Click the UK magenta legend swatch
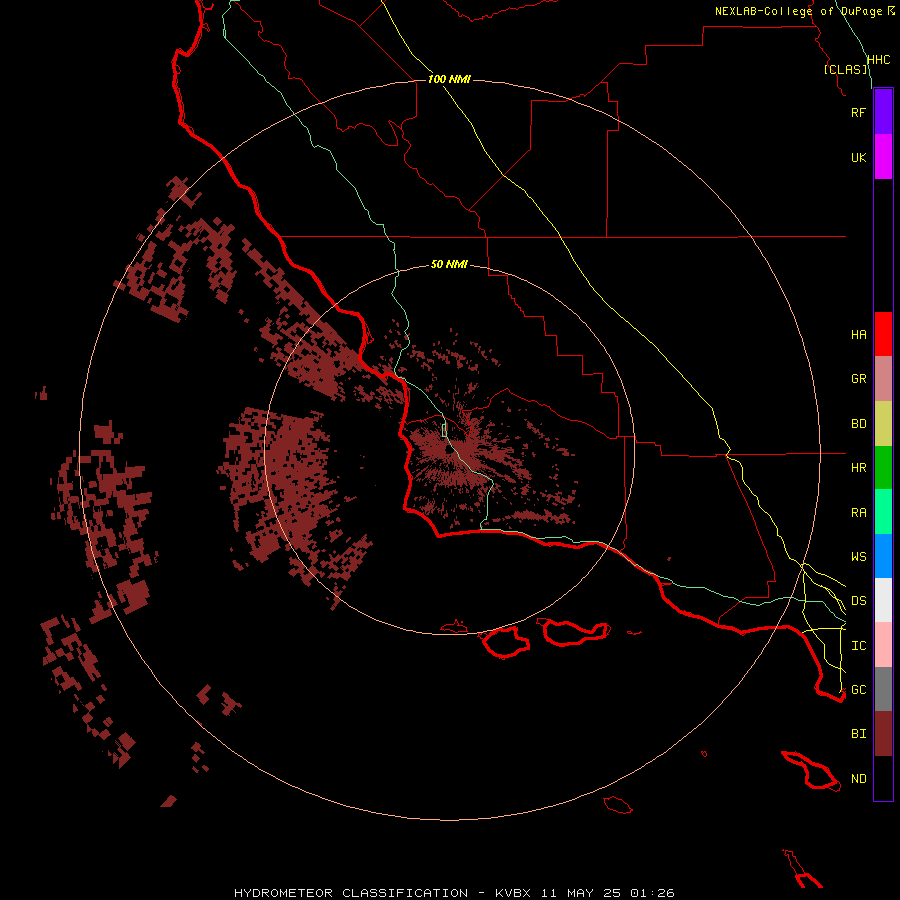This screenshot has height=900, width=900. pyautogui.click(x=883, y=157)
